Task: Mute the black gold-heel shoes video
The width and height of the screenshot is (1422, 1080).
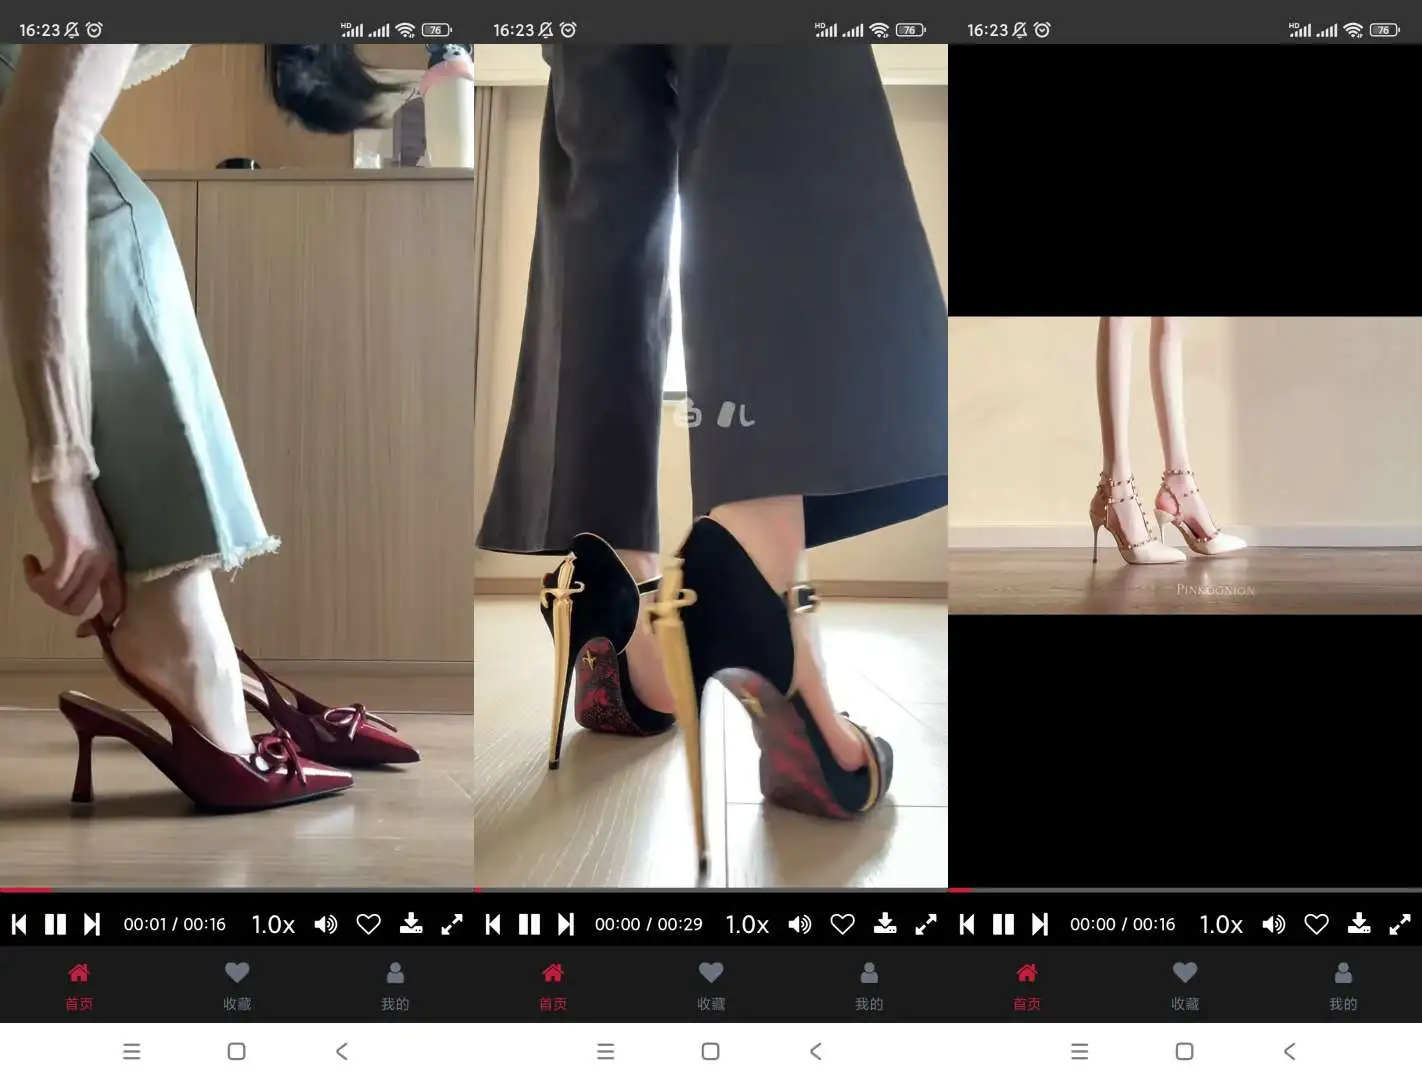Action: [x=800, y=924]
